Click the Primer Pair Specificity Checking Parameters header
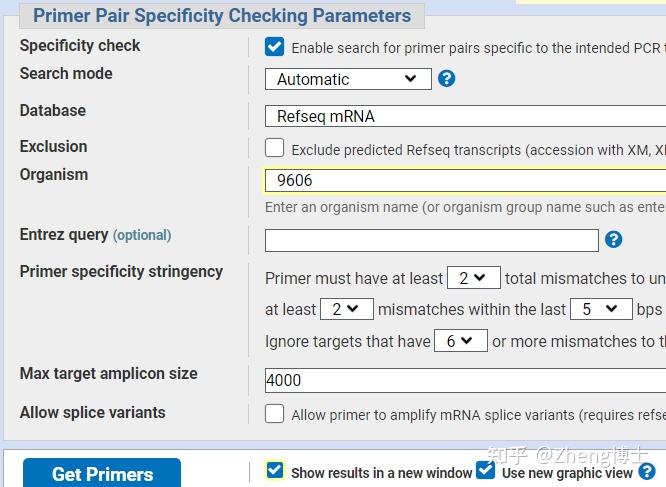666x487 pixels. point(222,16)
